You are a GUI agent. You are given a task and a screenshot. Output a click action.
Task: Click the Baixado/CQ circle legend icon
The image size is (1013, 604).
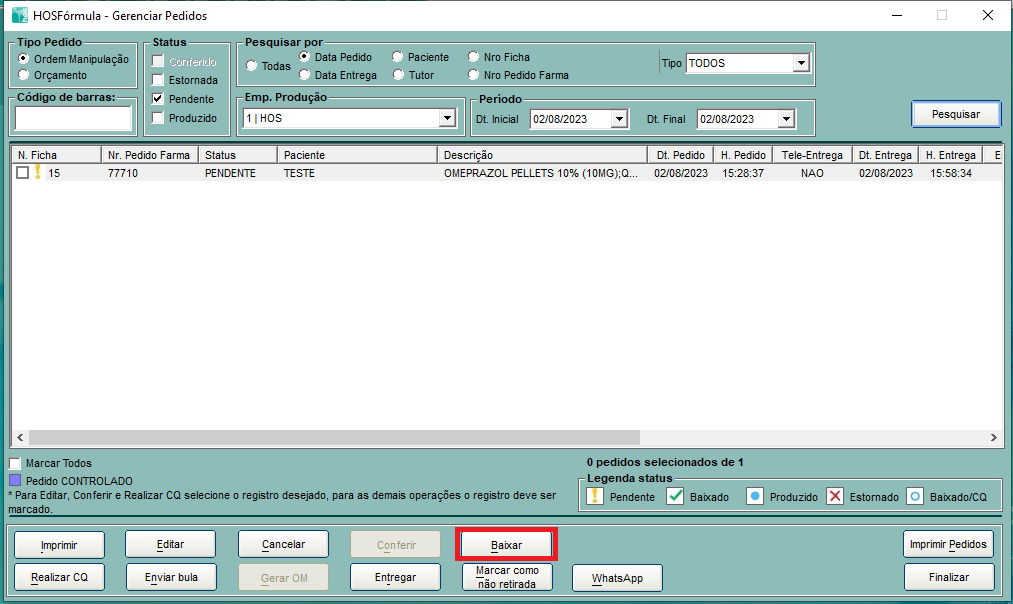click(x=915, y=497)
